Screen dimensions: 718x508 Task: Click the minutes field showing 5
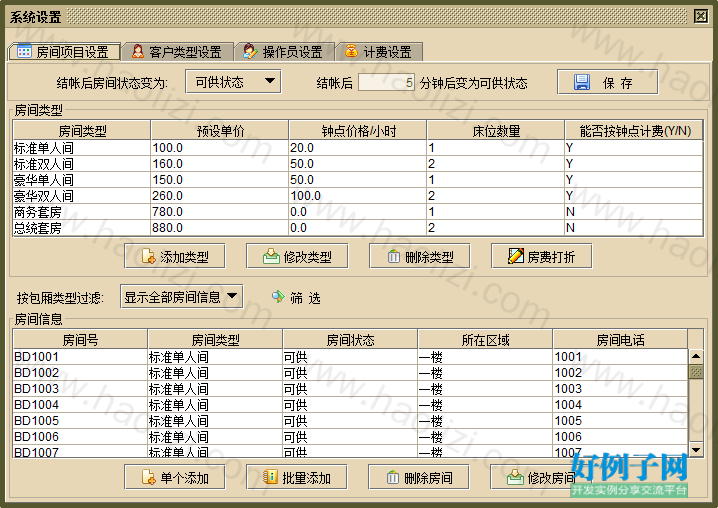(x=386, y=82)
